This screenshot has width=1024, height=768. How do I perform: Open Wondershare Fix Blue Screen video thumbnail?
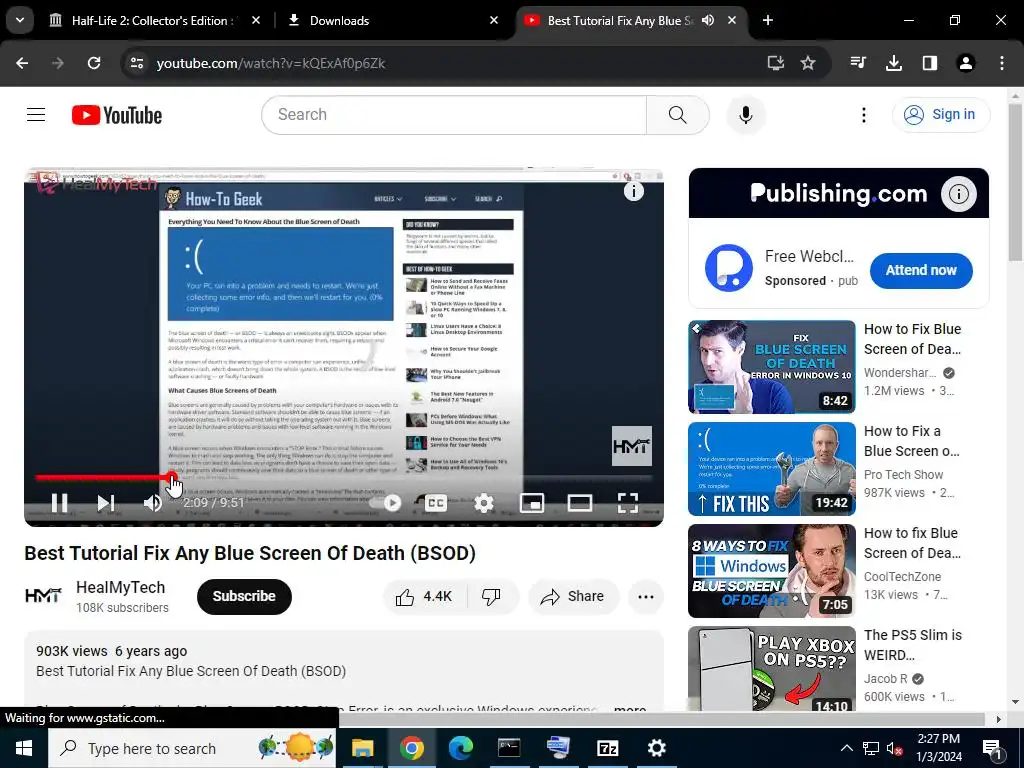click(772, 367)
